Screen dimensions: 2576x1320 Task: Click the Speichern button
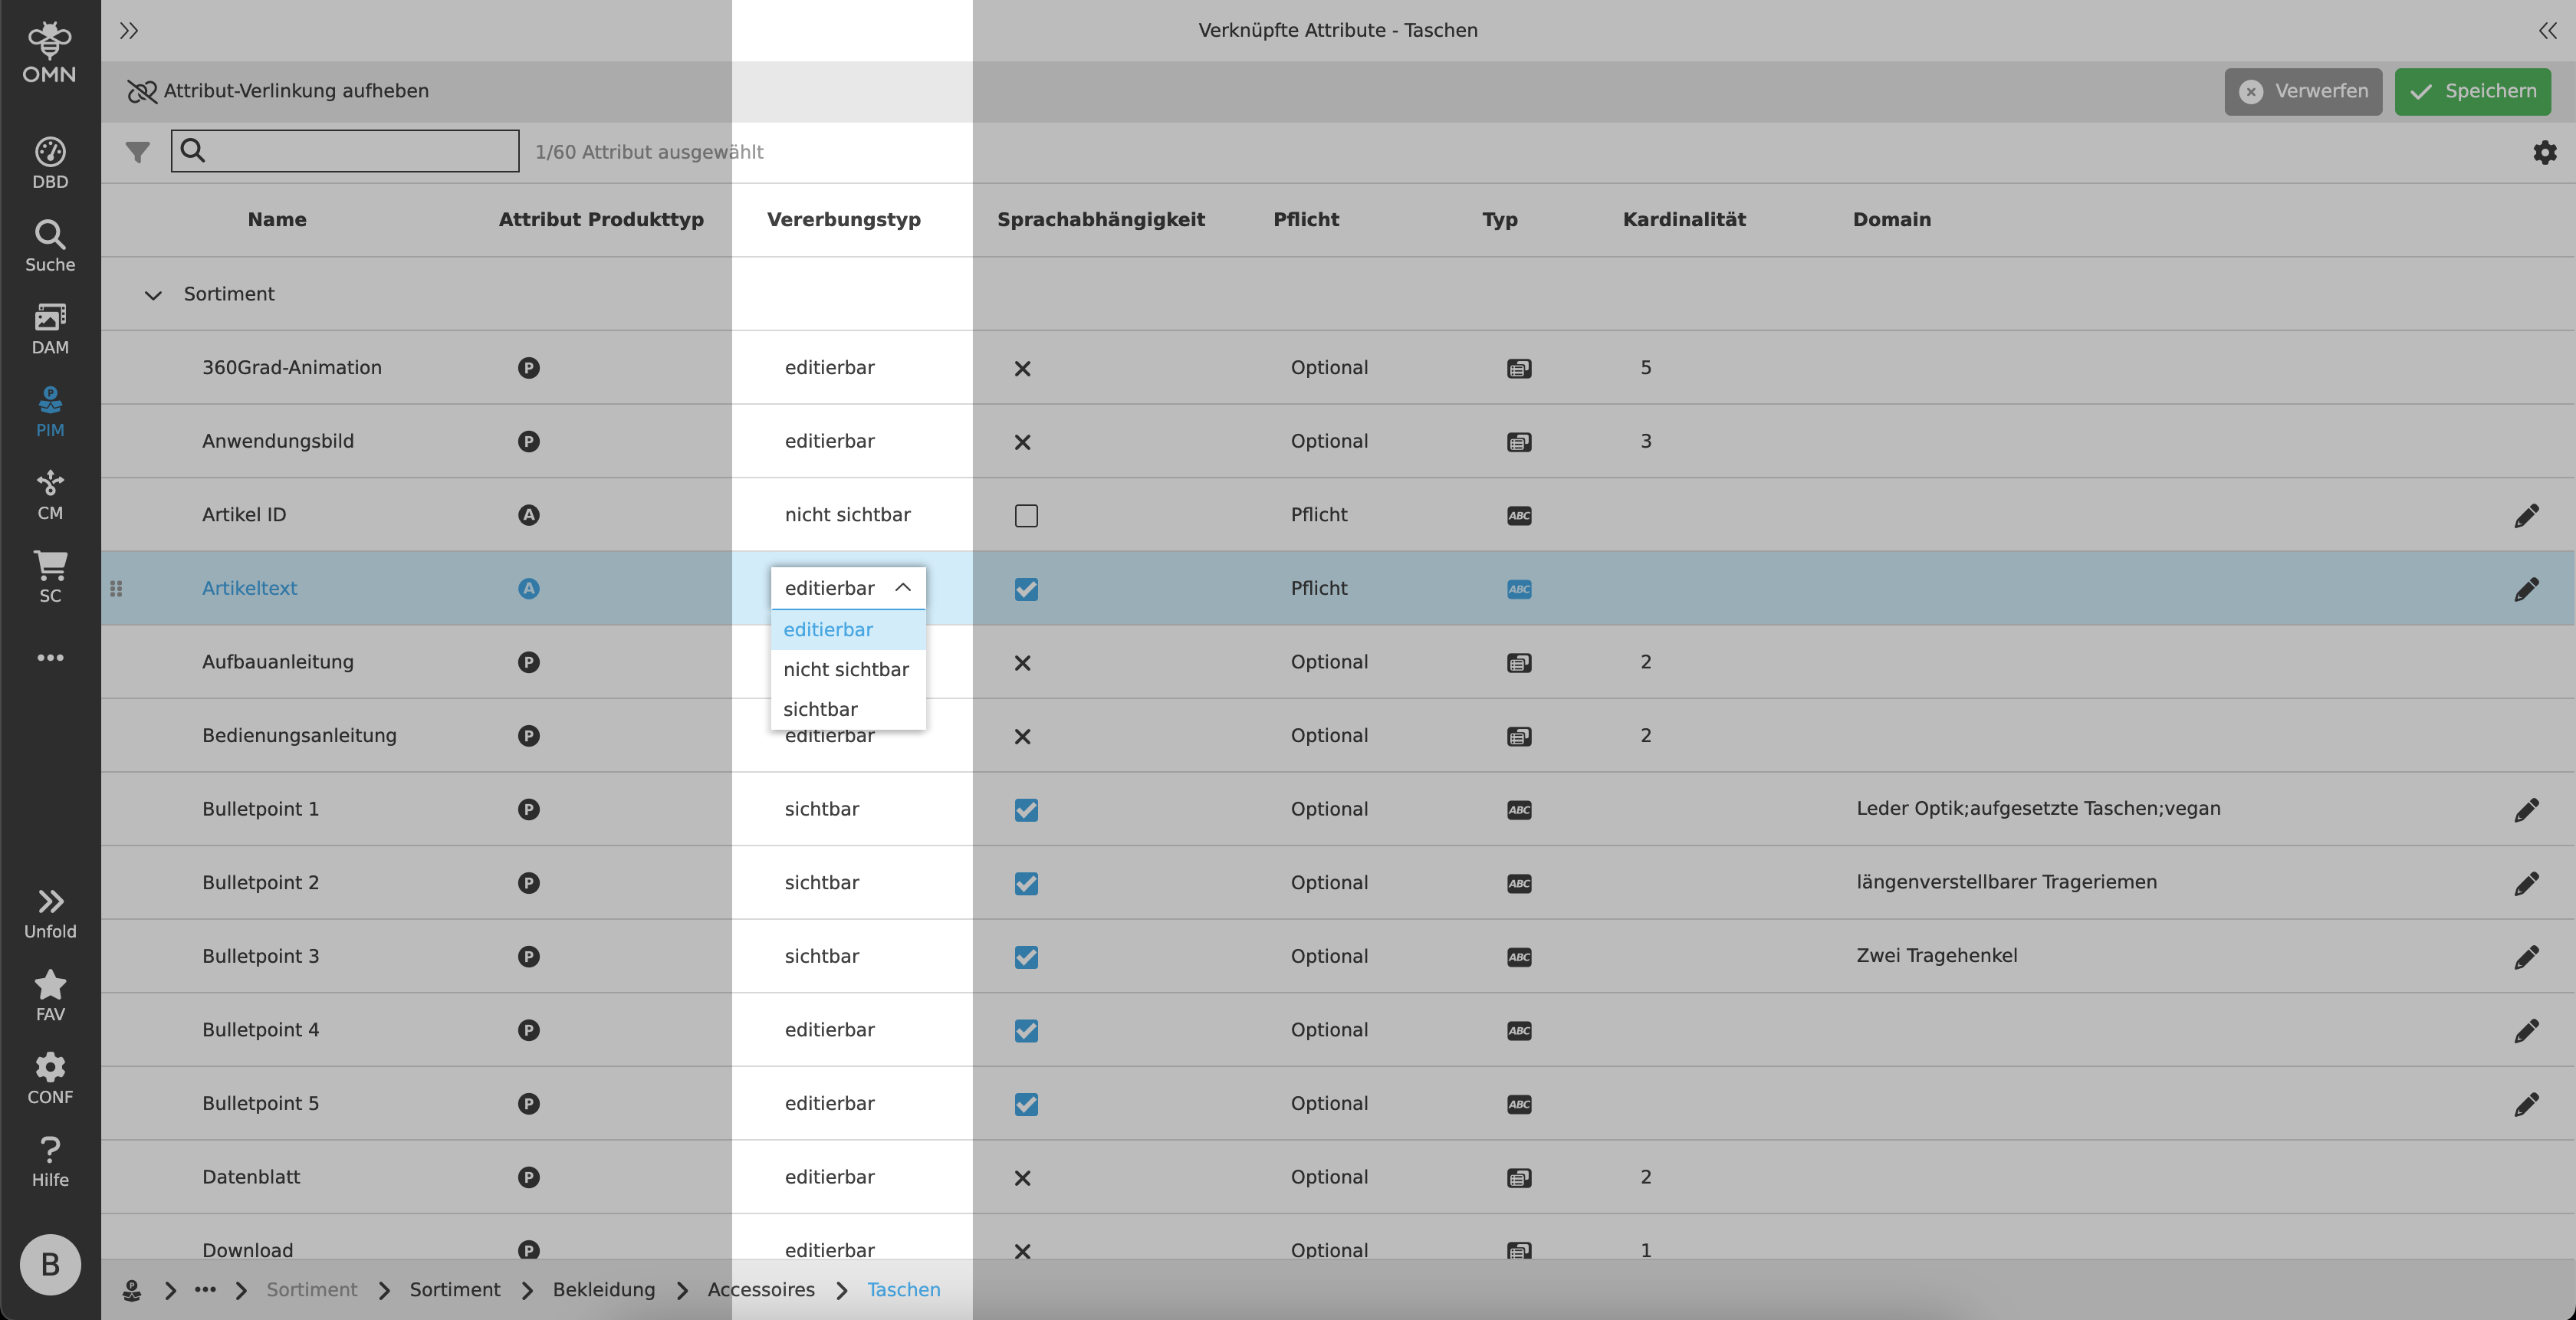click(x=2472, y=91)
